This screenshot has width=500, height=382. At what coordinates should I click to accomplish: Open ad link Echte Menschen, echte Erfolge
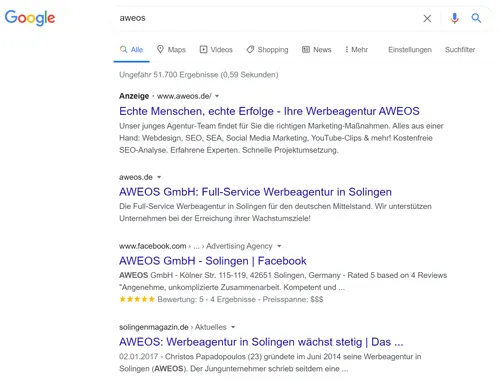click(269, 111)
